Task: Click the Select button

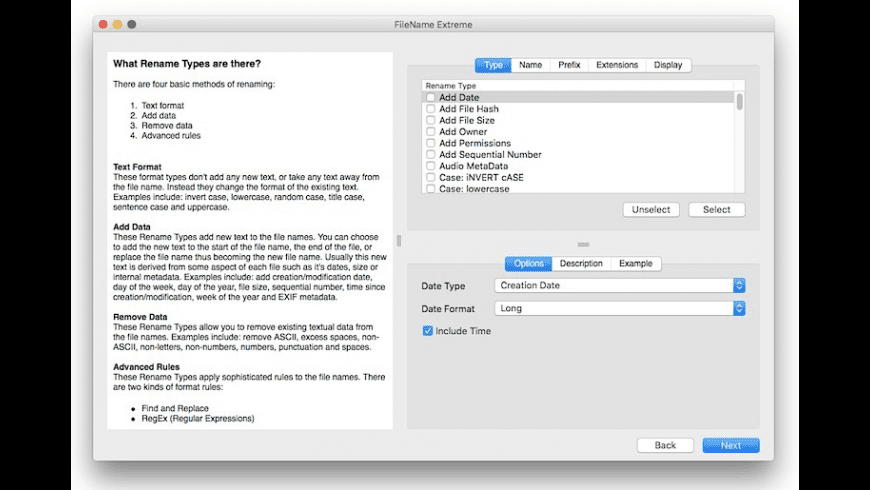Action: tap(716, 210)
